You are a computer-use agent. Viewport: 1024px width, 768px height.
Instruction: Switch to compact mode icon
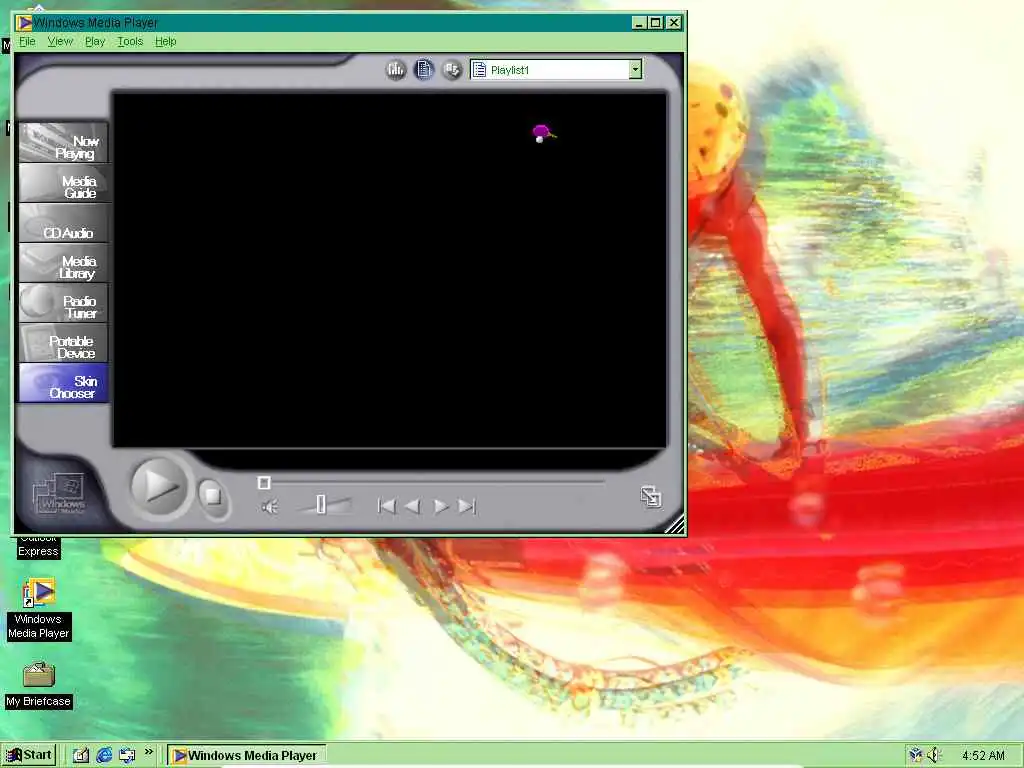[650, 497]
